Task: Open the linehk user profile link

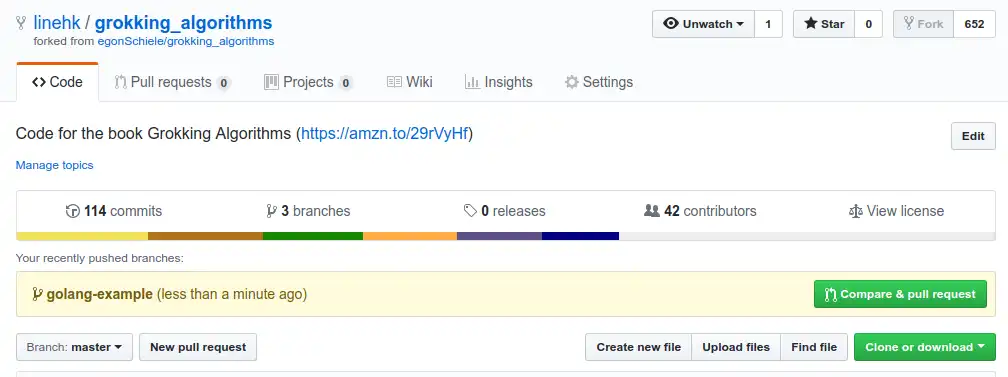Action: (x=57, y=23)
